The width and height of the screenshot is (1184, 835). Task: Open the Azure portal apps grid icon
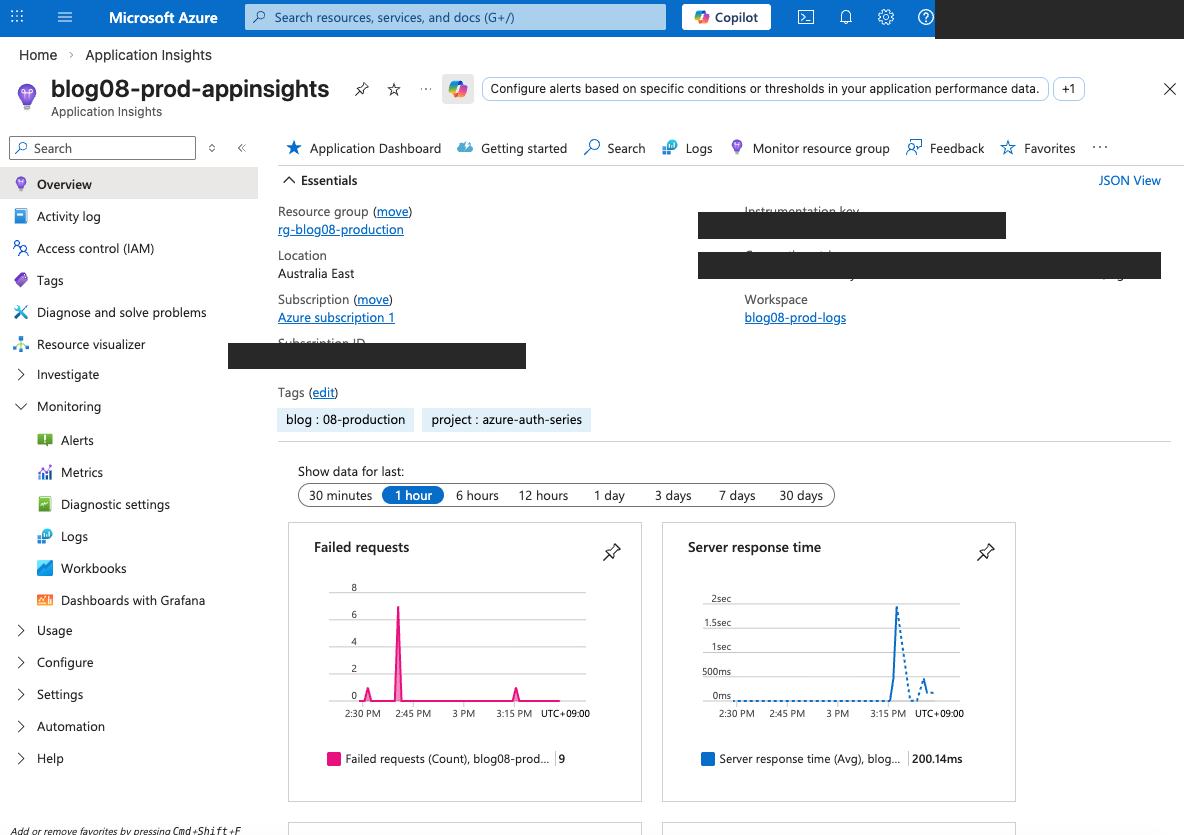17,17
